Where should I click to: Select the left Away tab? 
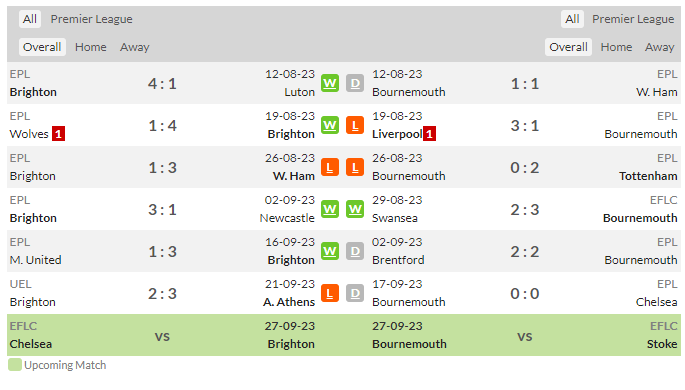135,47
